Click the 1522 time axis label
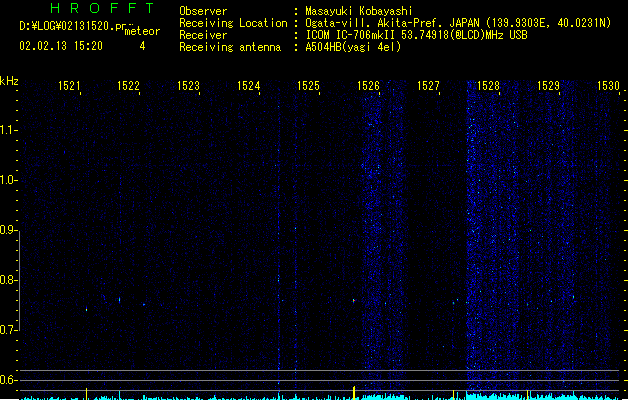629x400 pixels. (x=128, y=86)
